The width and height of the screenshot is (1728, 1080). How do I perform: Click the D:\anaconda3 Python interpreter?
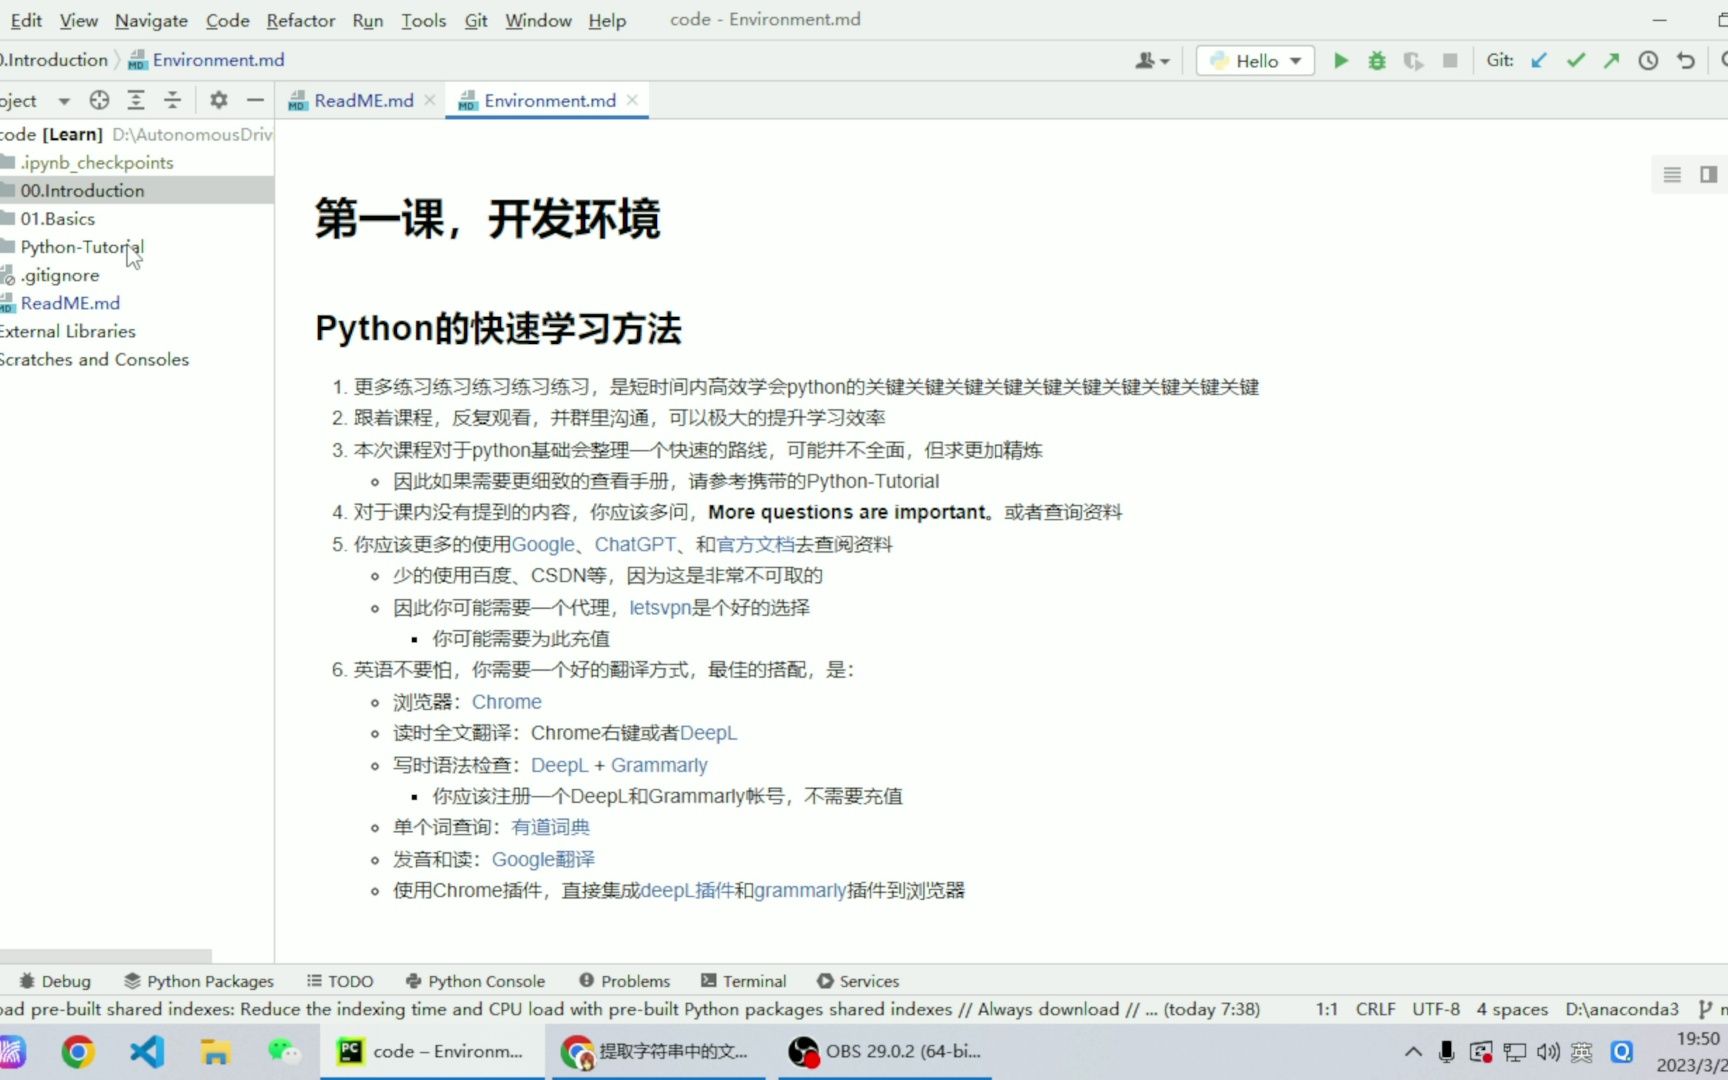click(1622, 1009)
